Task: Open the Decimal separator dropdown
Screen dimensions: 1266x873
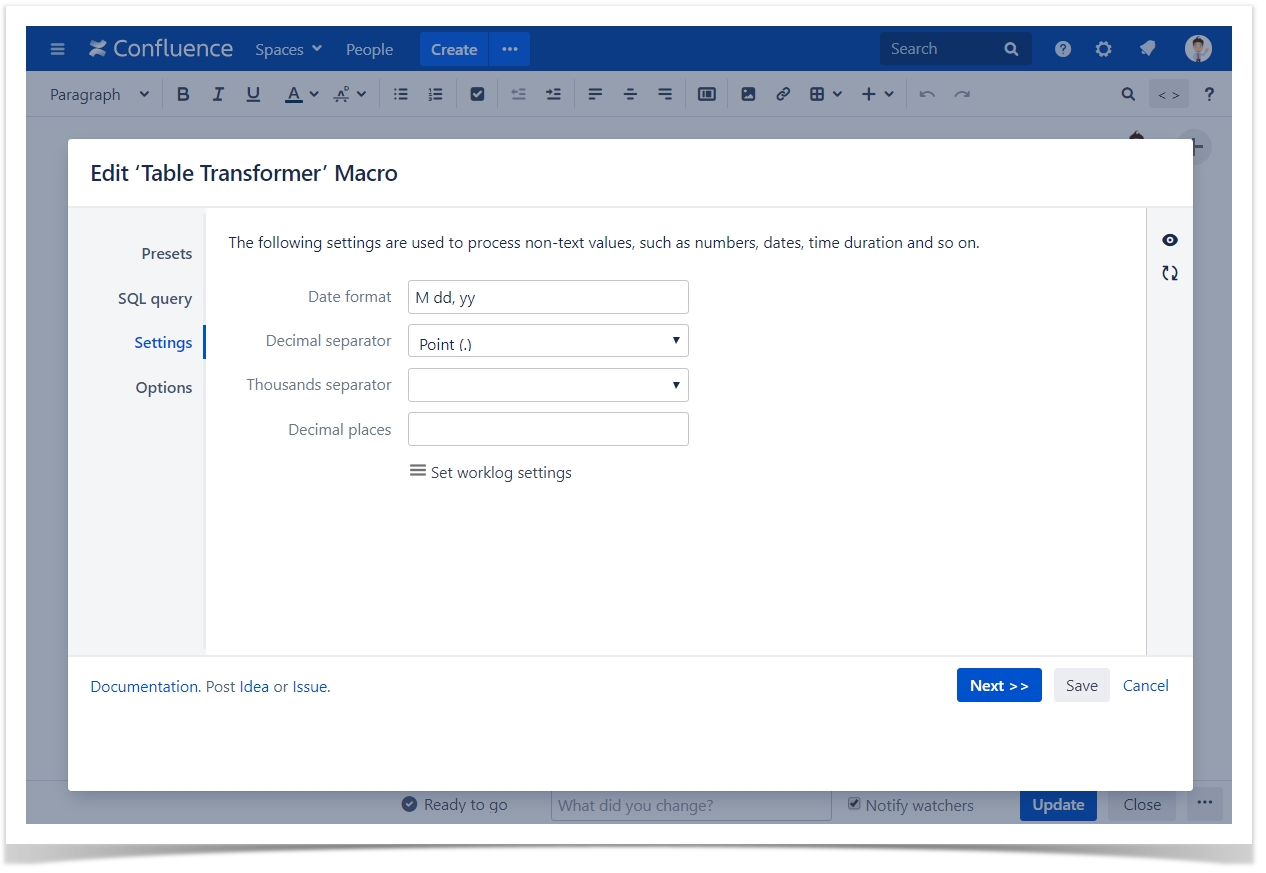Action: coord(548,341)
